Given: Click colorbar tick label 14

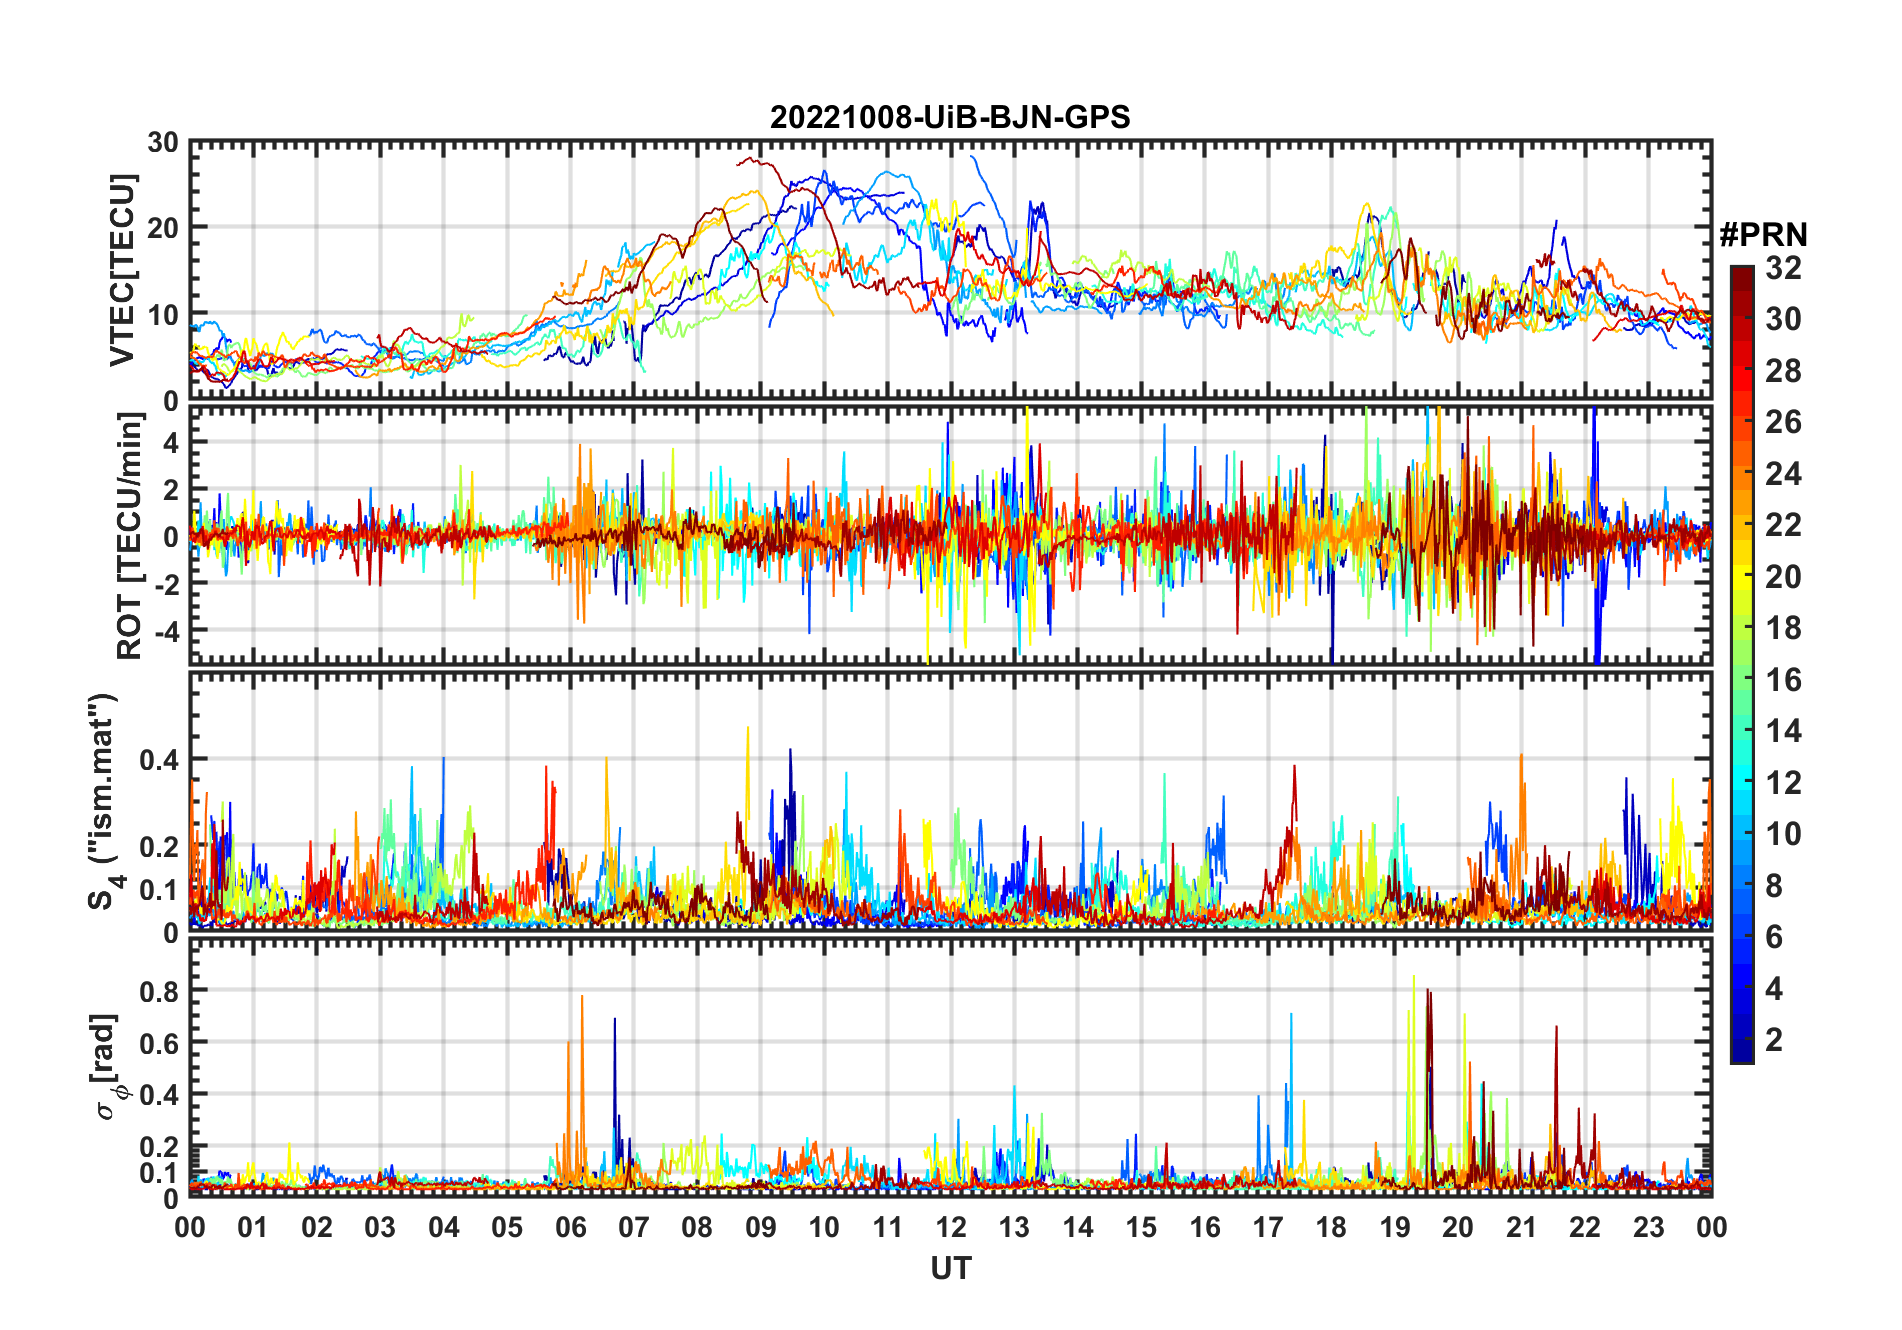Looking at the screenshot, I should (x=1783, y=731).
